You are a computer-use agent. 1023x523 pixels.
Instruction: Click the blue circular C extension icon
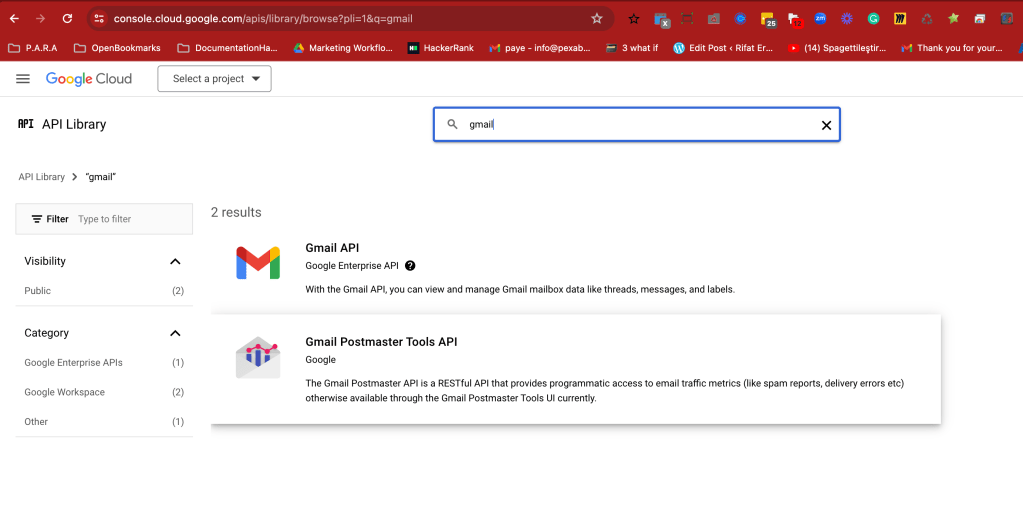point(740,19)
